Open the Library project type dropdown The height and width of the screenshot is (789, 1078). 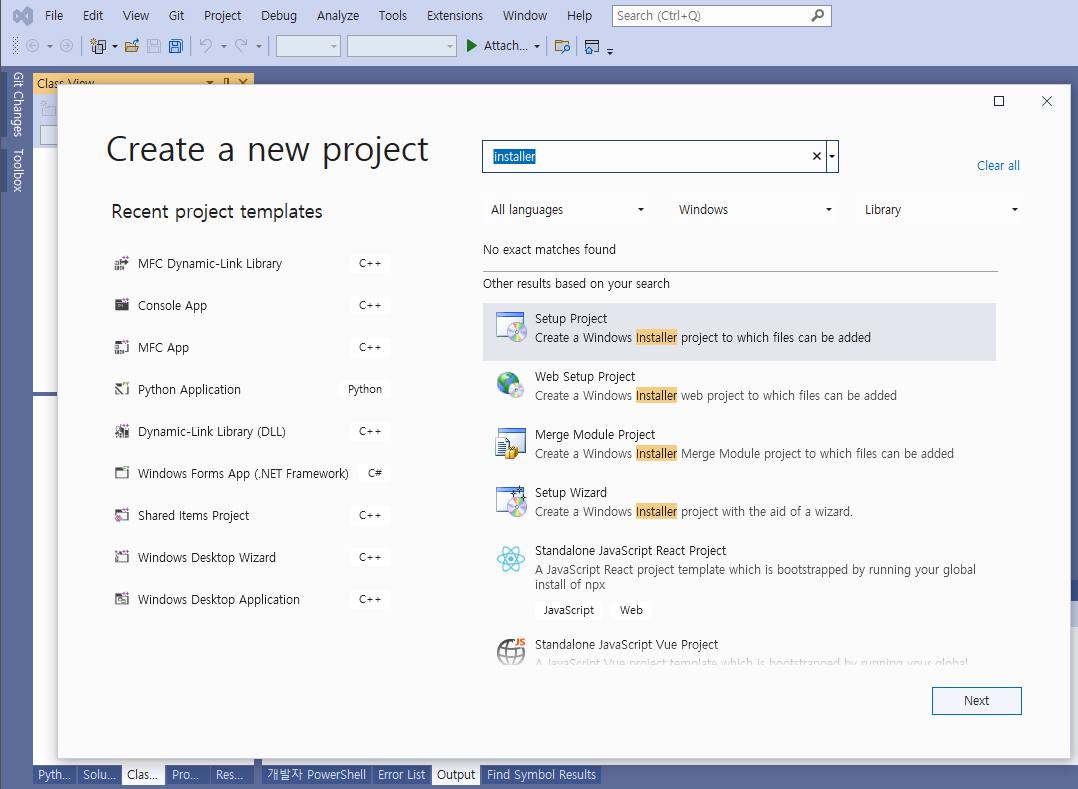pyautogui.click(x=941, y=210)
